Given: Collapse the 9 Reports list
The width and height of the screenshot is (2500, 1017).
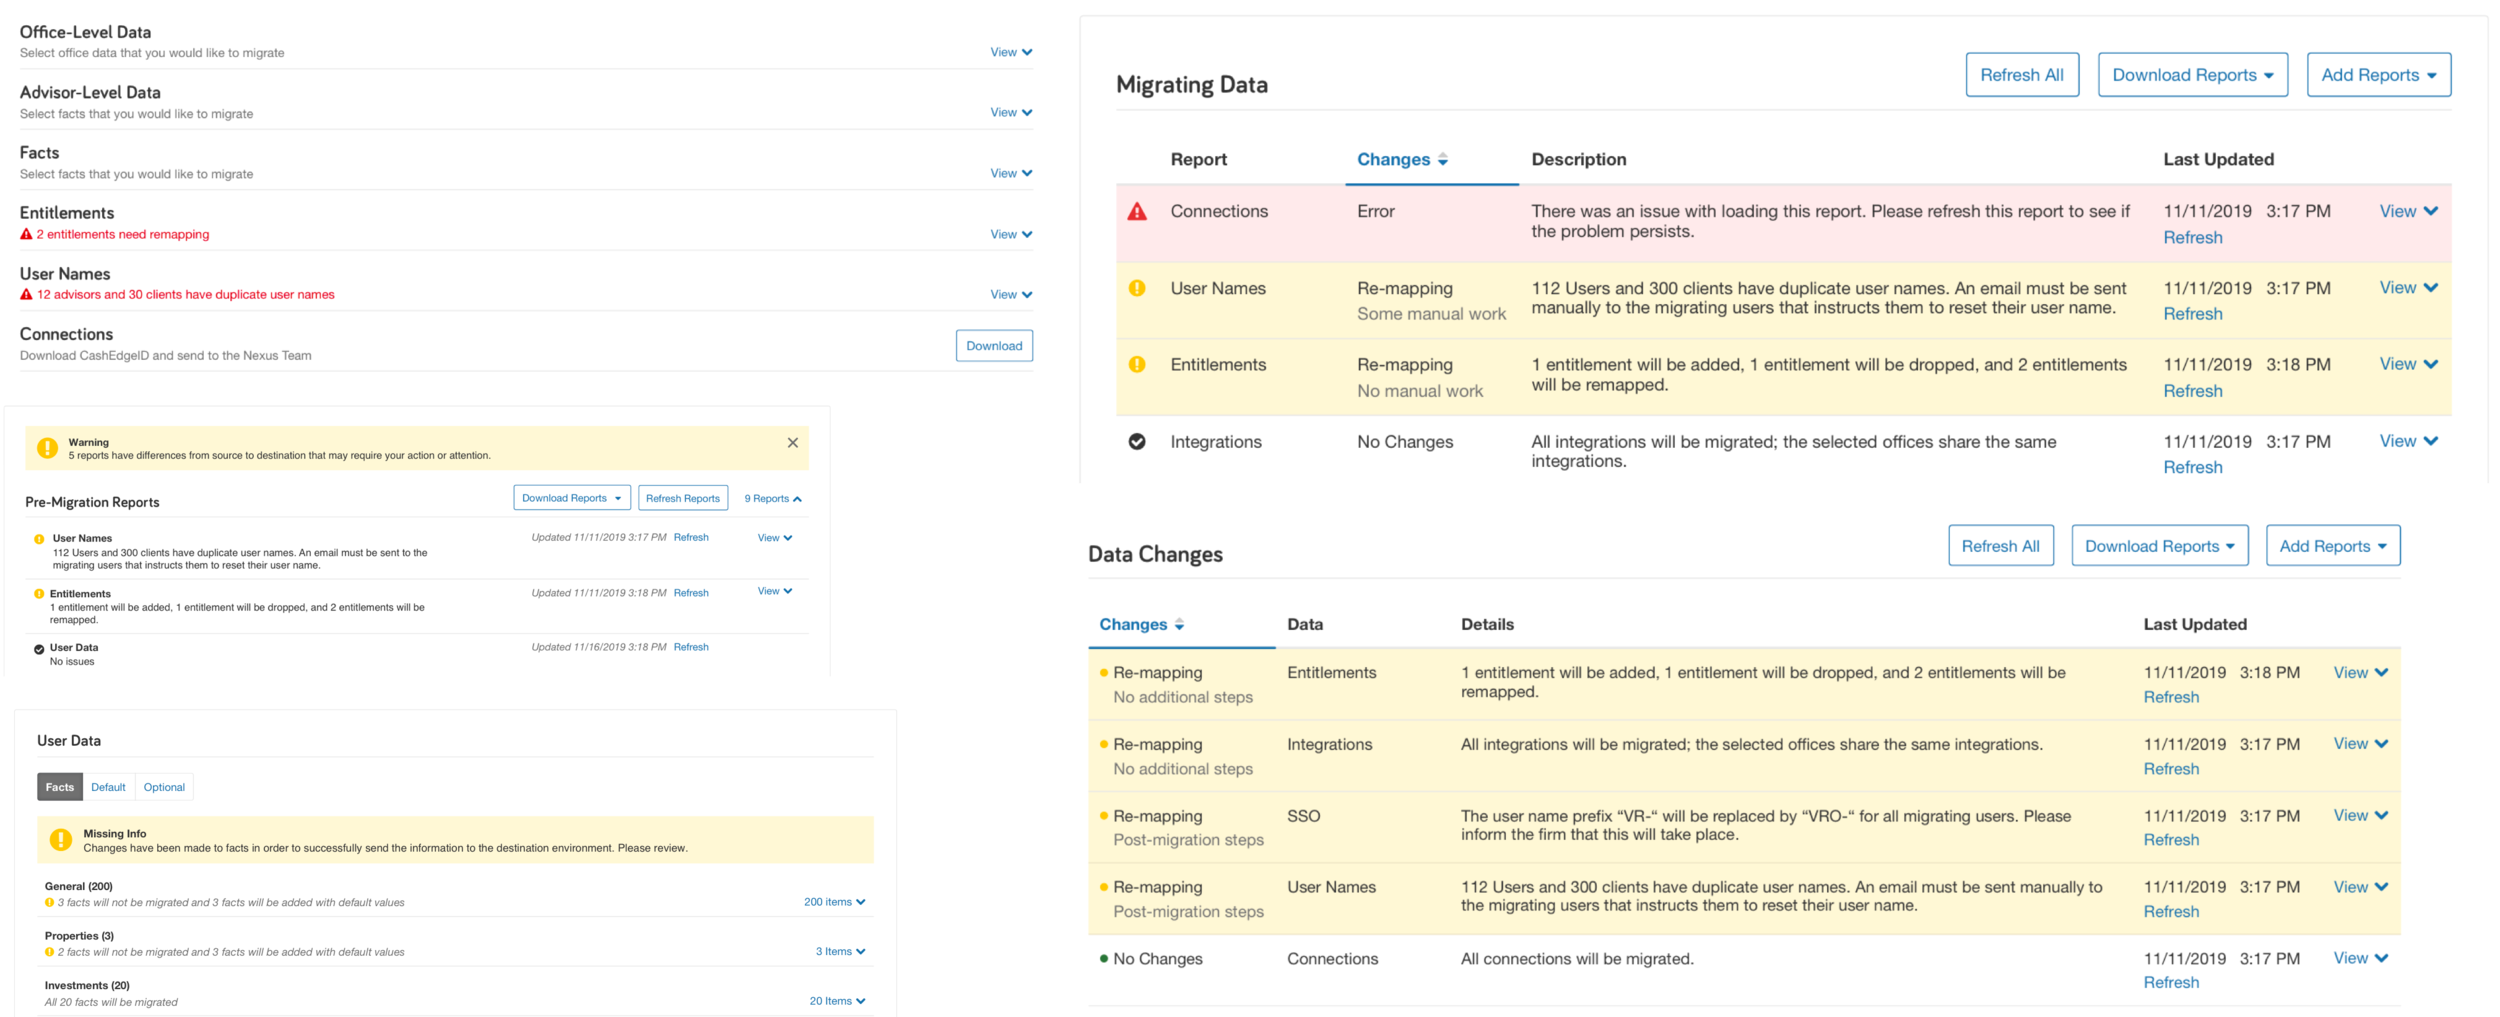Looking at the screenshot, I should pos(773,498).
